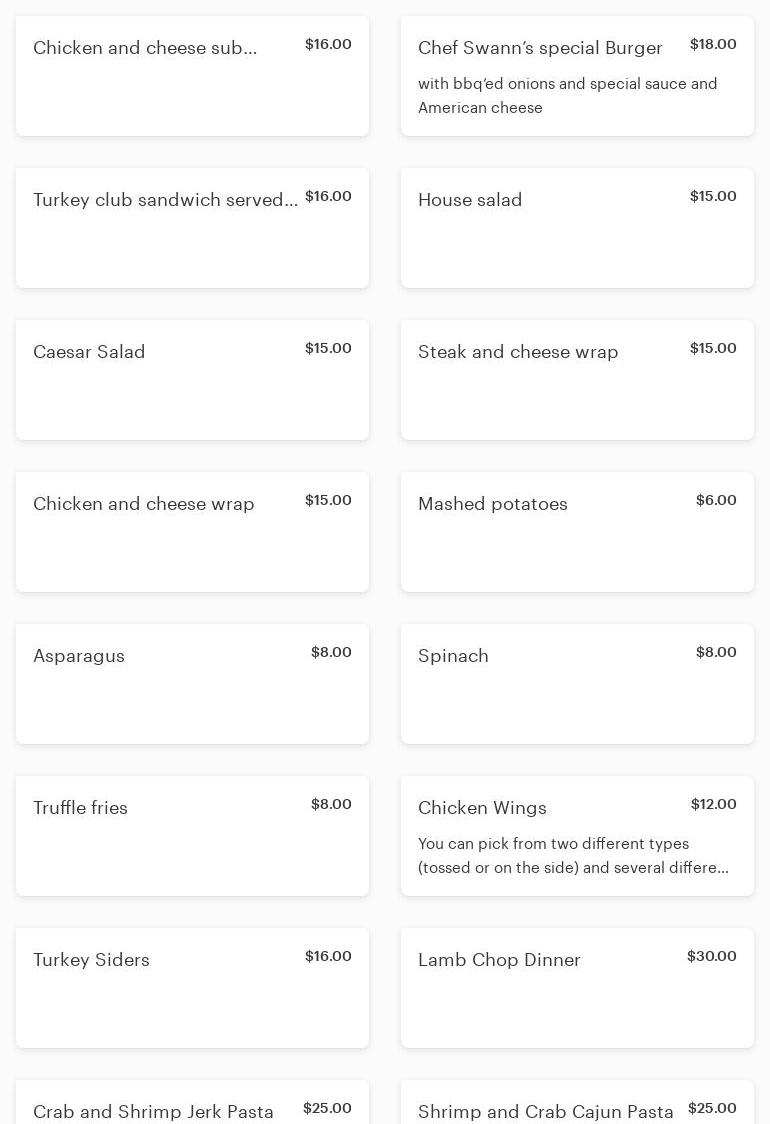The width and height of the screenshot is (770, 1124).
Task: Click the Chicken Wings description text
Action: point(573,856)
